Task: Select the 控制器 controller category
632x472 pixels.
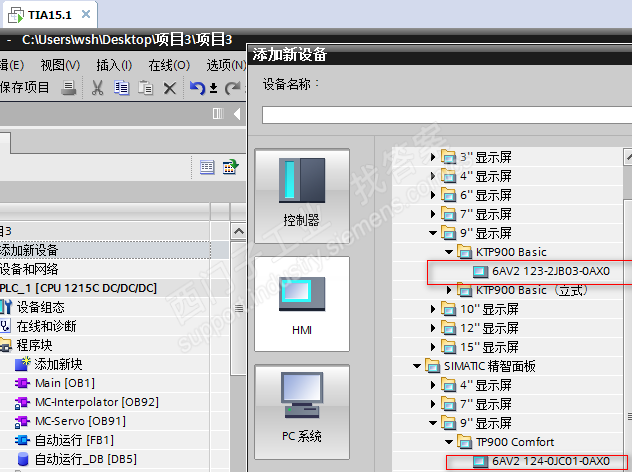Action: point(302,196)
